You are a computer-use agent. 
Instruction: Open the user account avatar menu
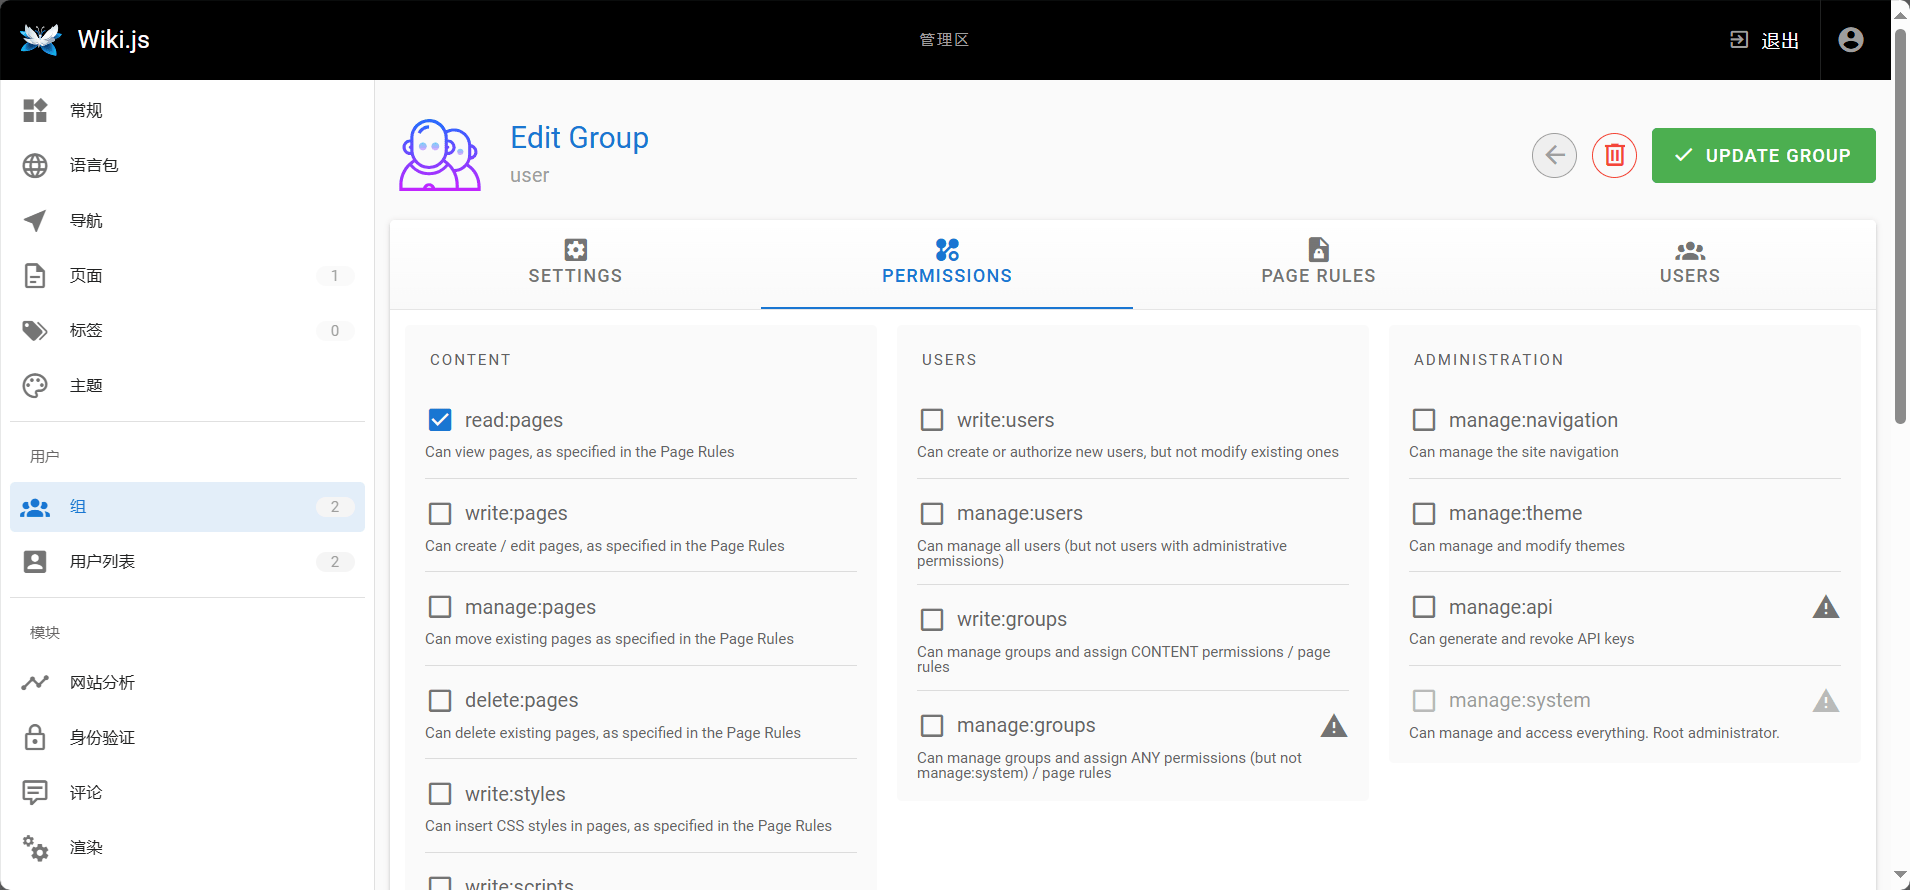1850,39
